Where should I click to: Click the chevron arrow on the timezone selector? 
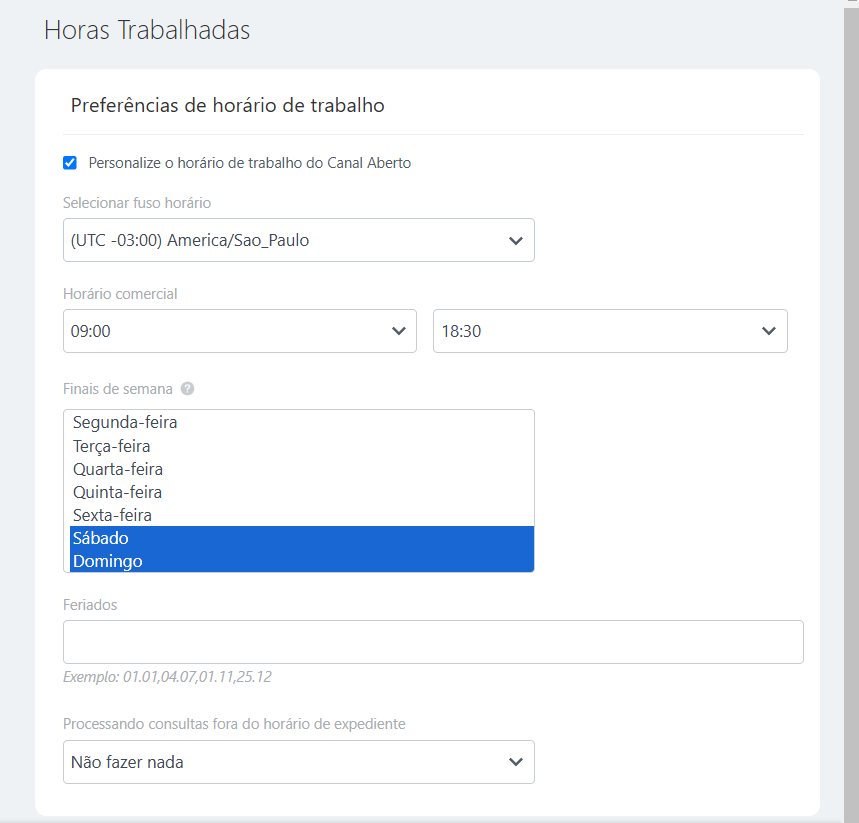[x=515, y=241]
